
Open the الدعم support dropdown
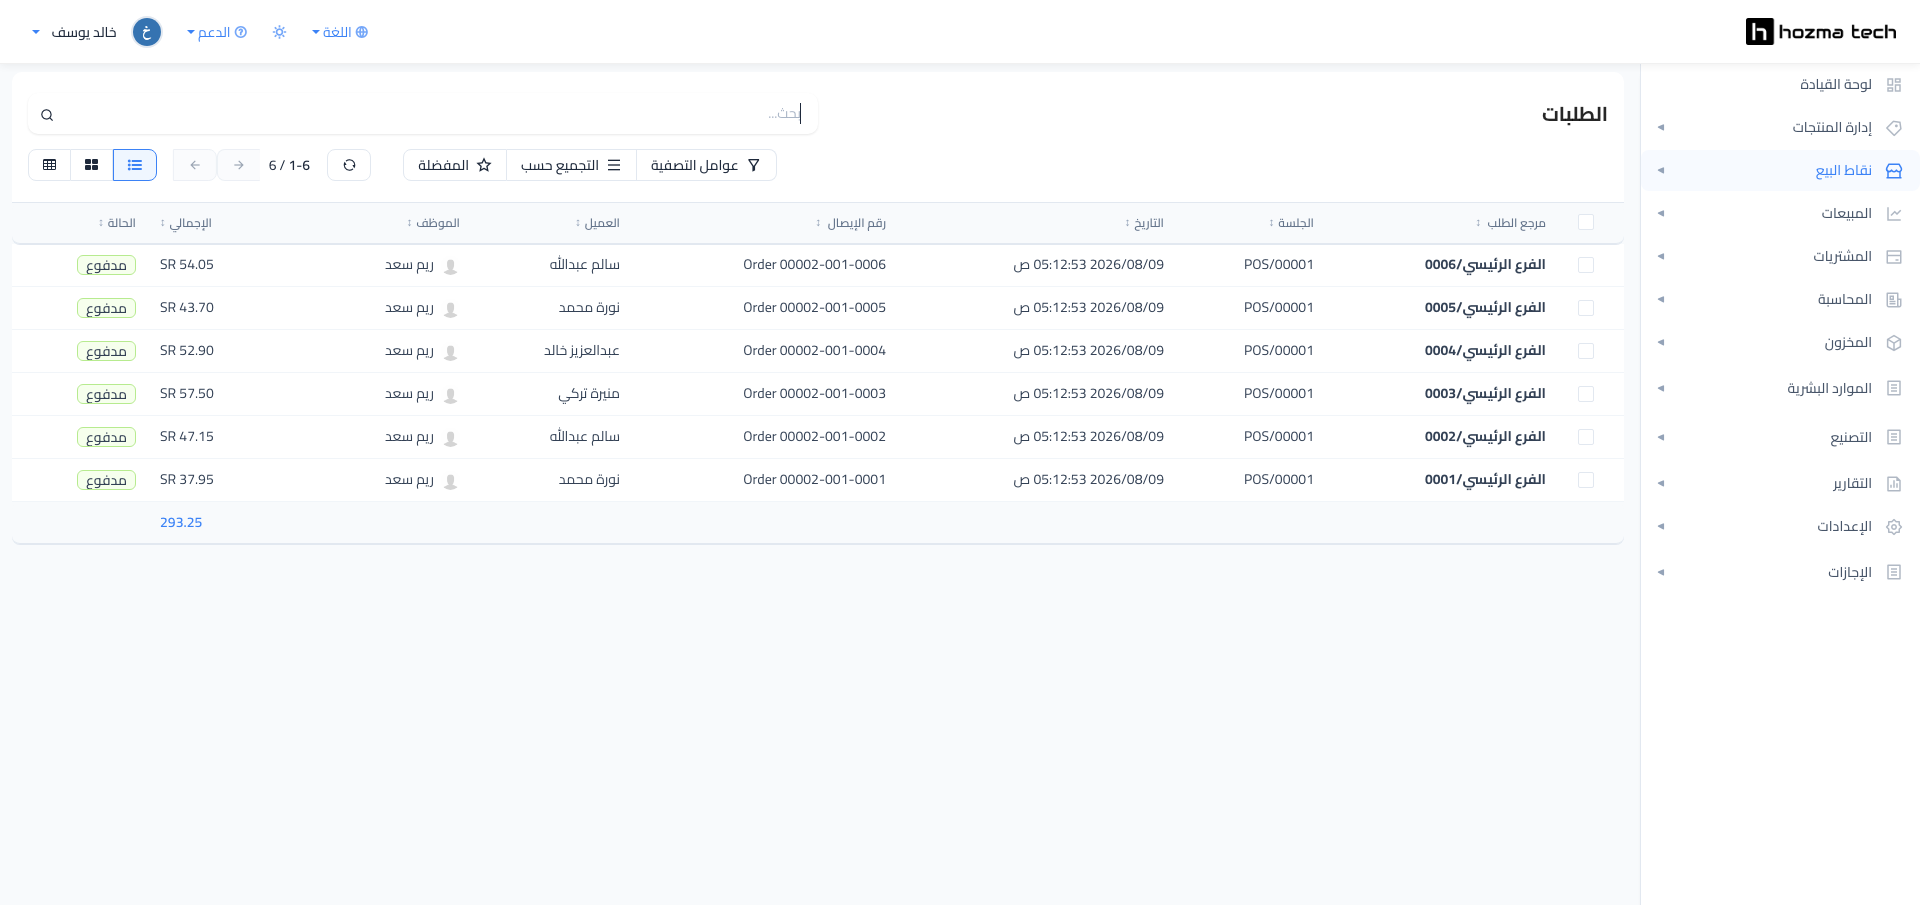point(217,32)
